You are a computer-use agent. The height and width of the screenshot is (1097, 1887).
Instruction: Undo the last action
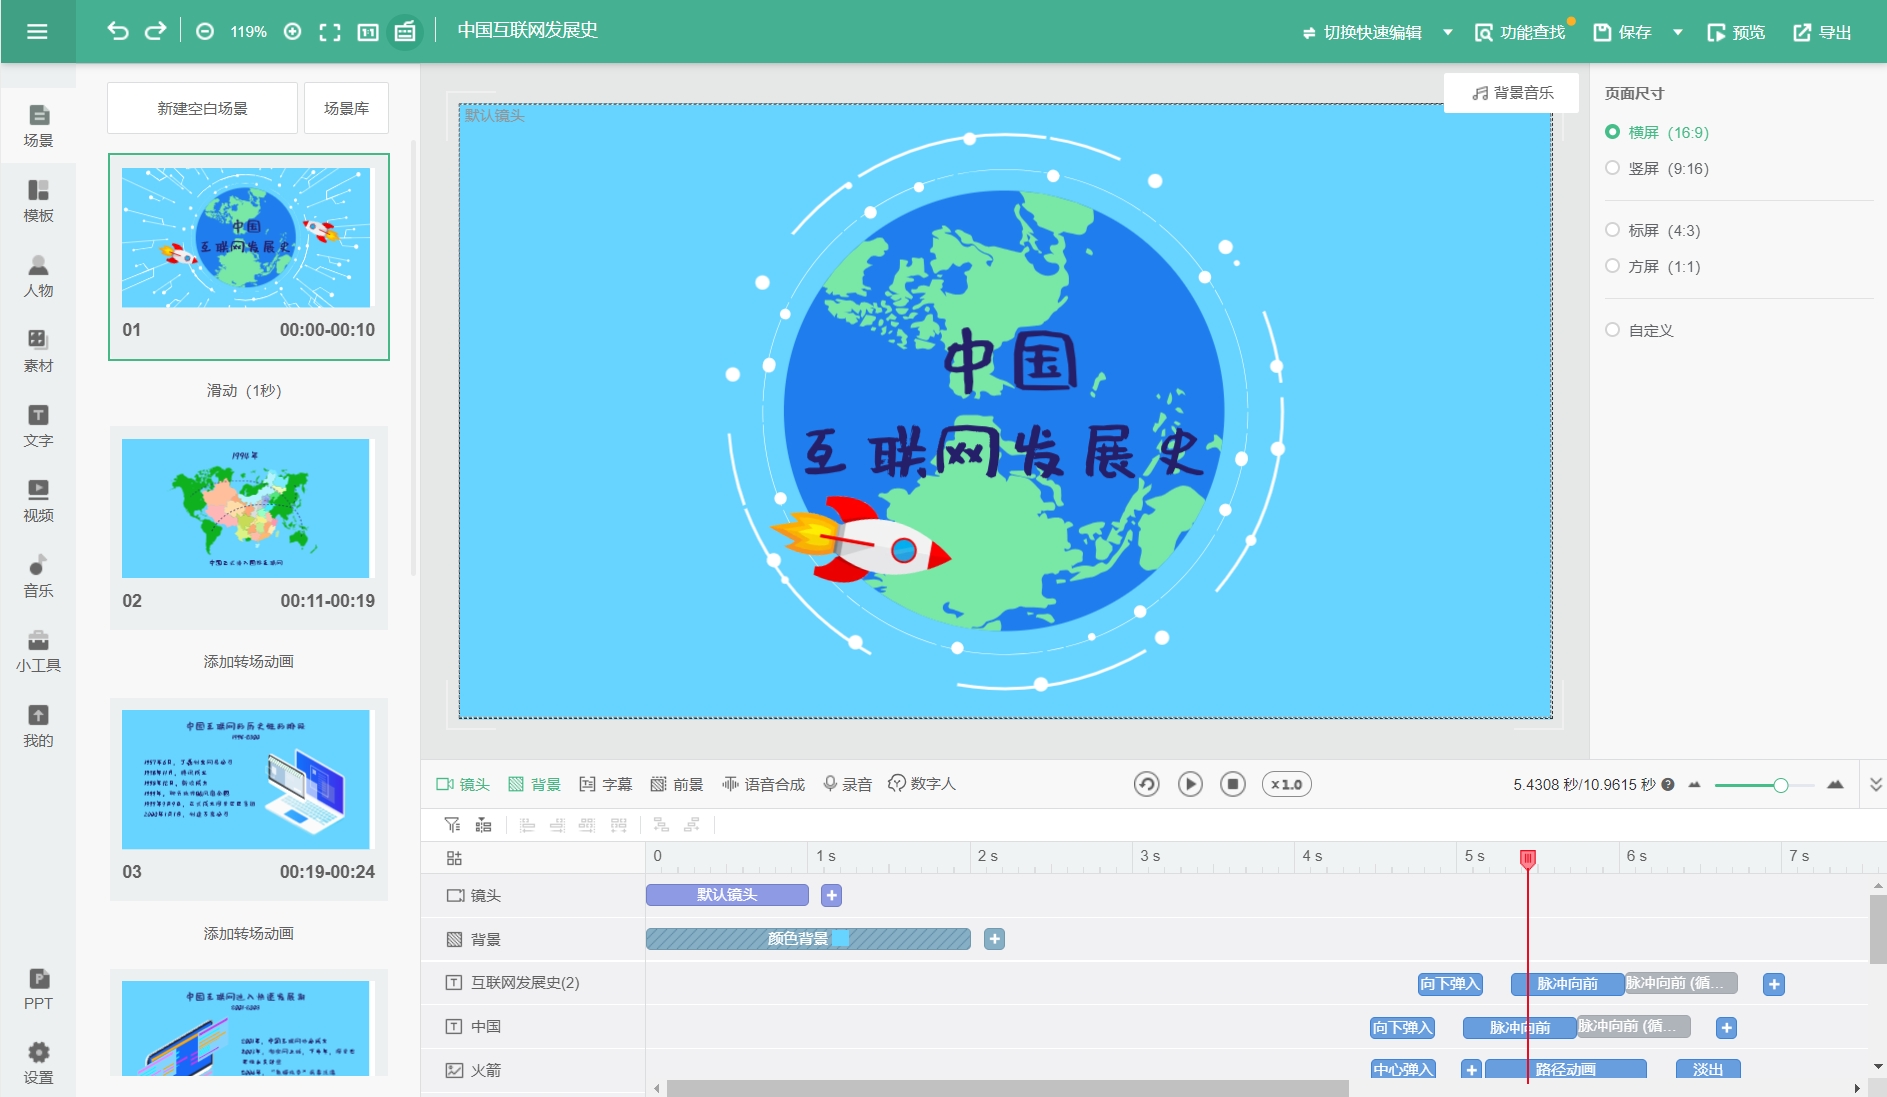point(118,31)
